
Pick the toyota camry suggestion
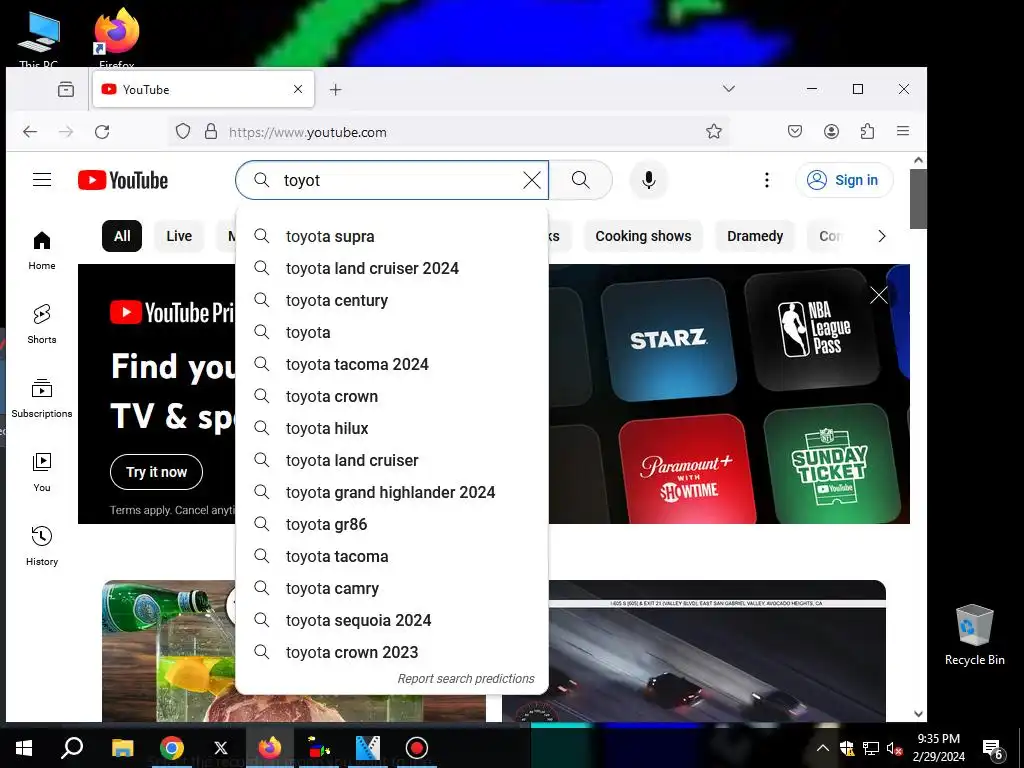pyautogui.click(x=392, y=588)
